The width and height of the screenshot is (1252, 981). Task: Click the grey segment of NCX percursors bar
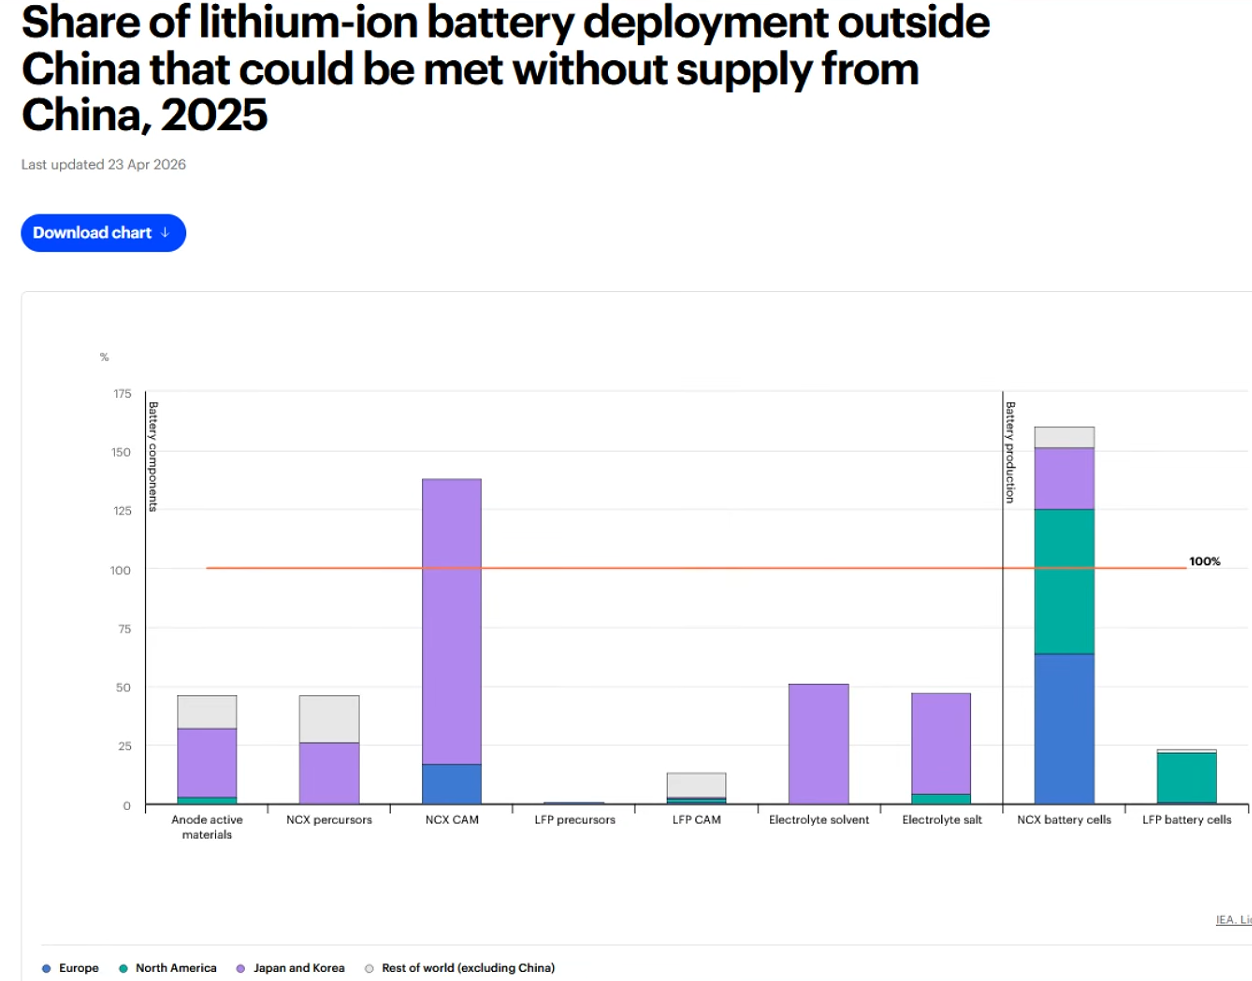pos(329,719)
